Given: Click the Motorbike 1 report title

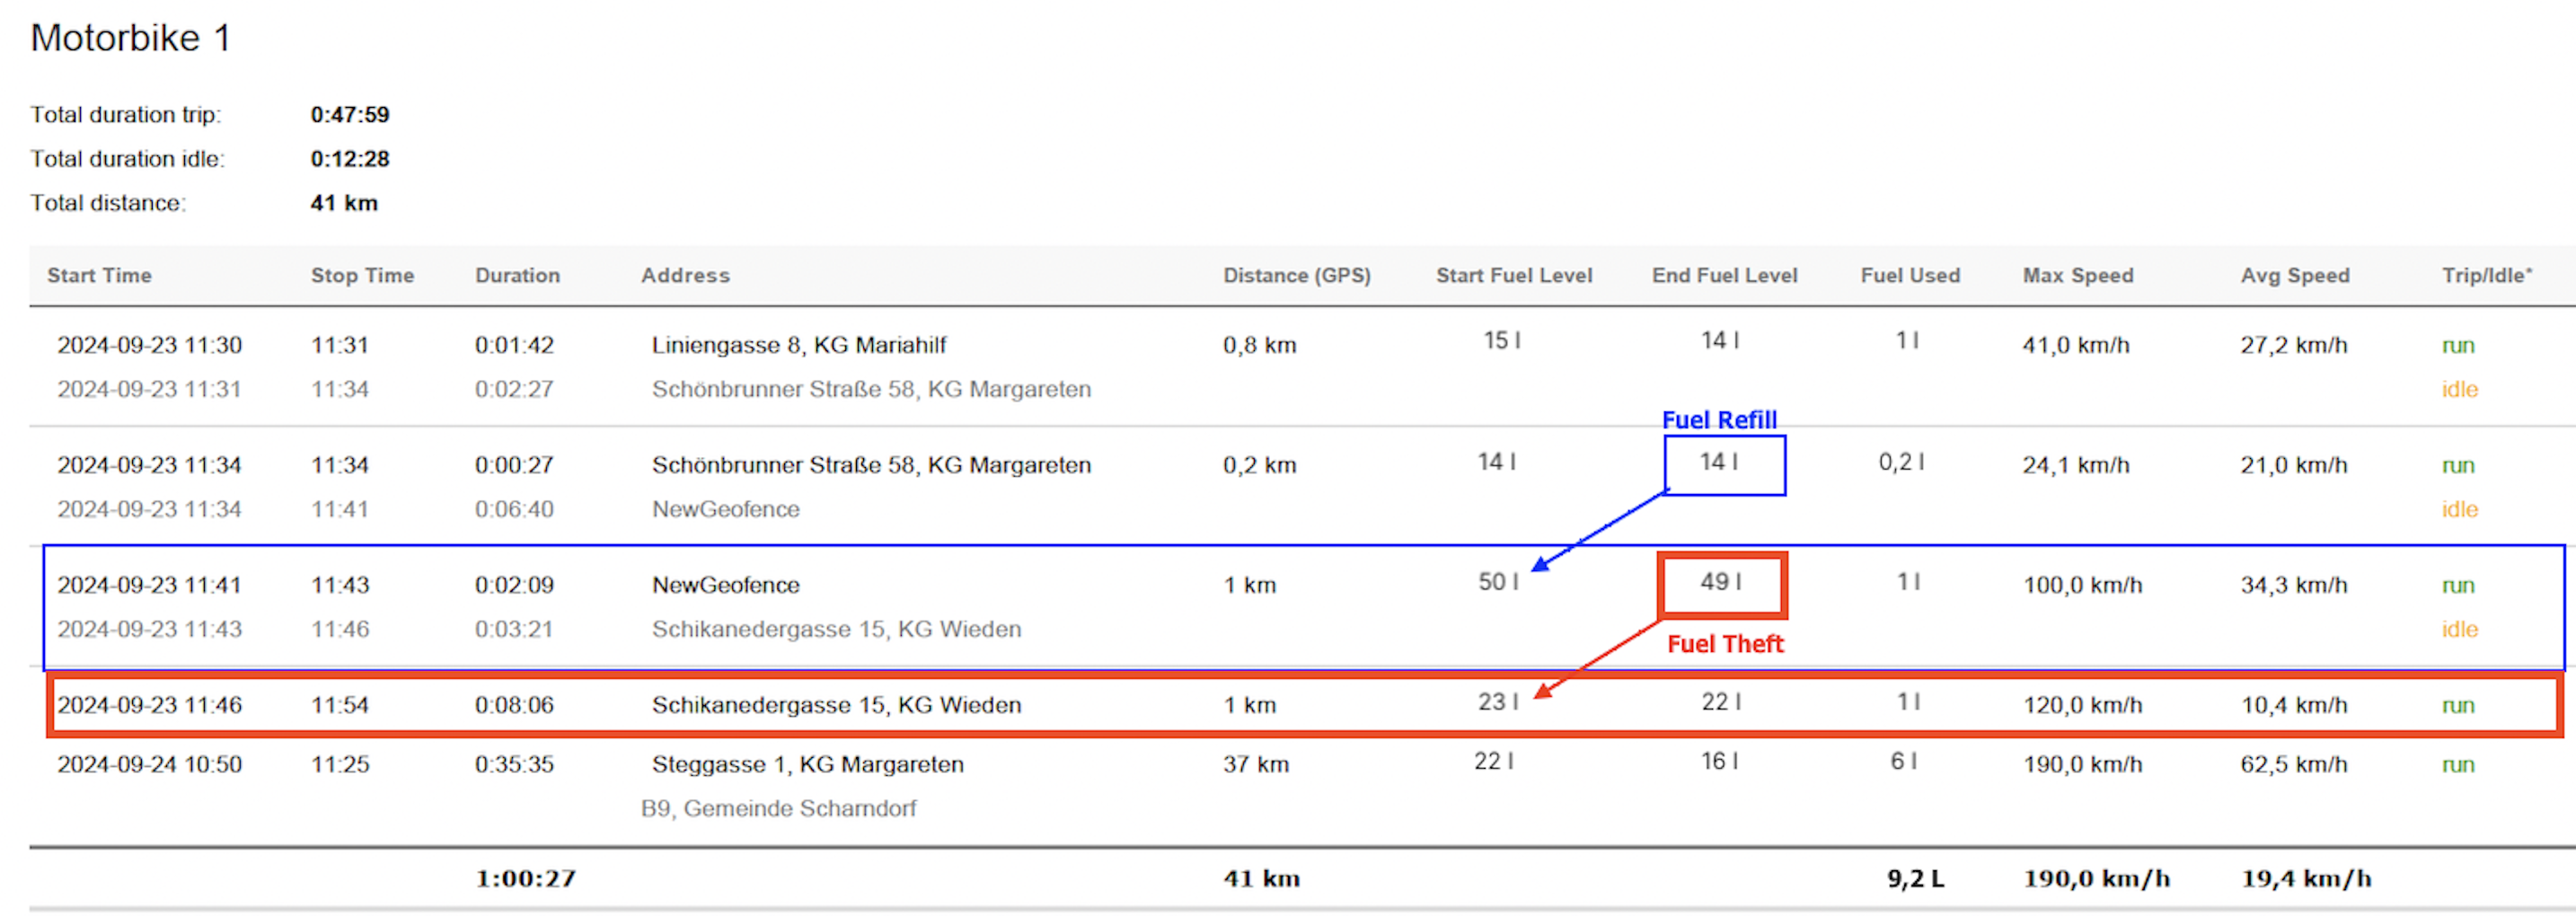Looking at the screenshot, I should [131, 38].
